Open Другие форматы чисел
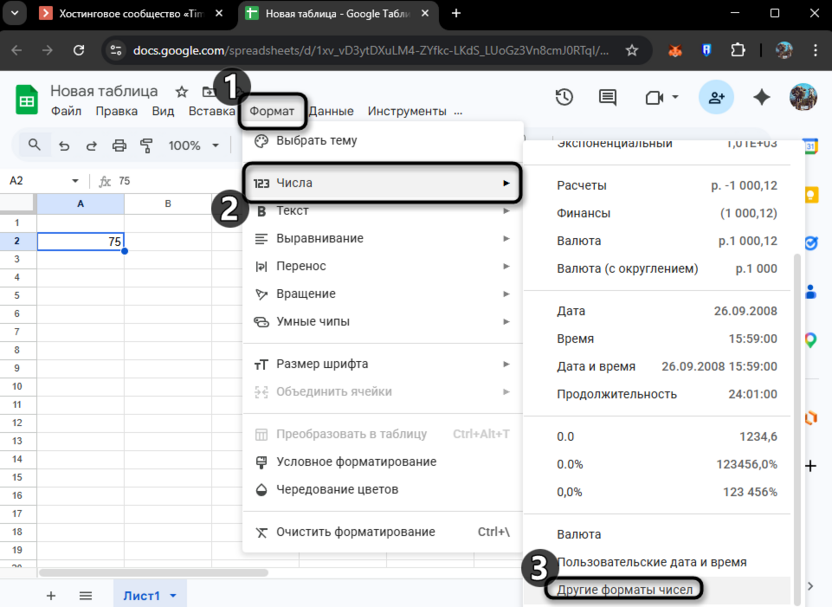This screenshot has width=832, height=607. click(x=657, y=589)
